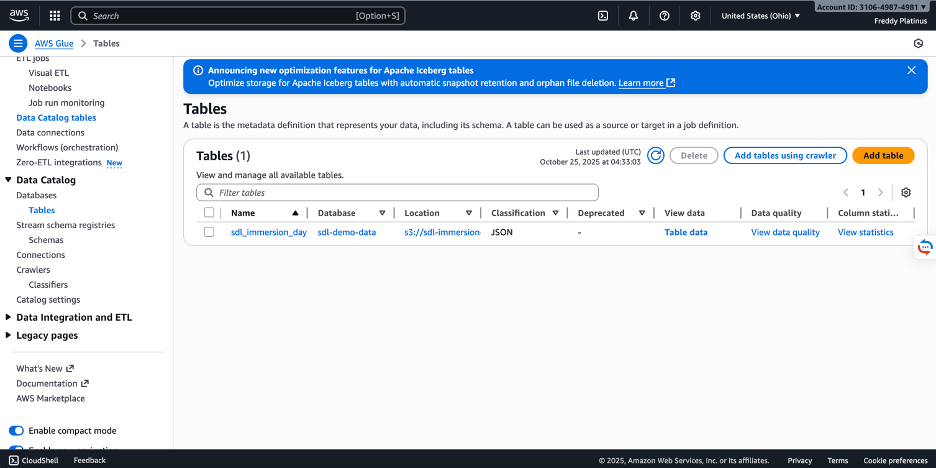Open Workflows (orchestration) page
Viewport: 936px width, 468px height.
[67, 147]
